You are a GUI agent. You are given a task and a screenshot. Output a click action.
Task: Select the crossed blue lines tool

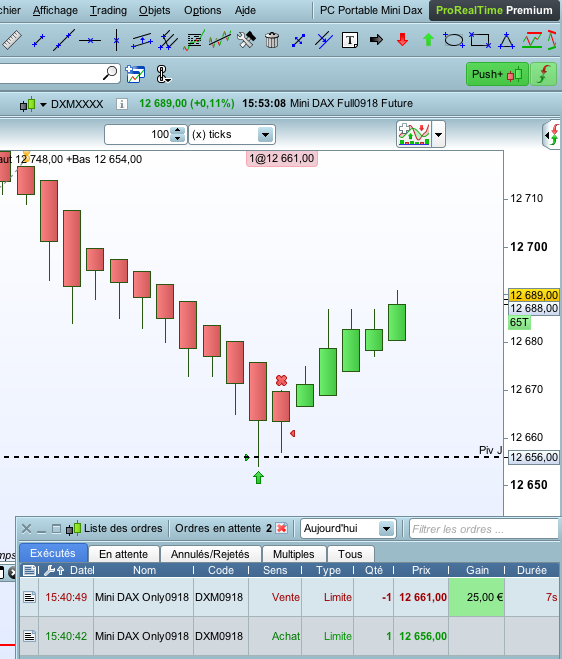(324, 40)
